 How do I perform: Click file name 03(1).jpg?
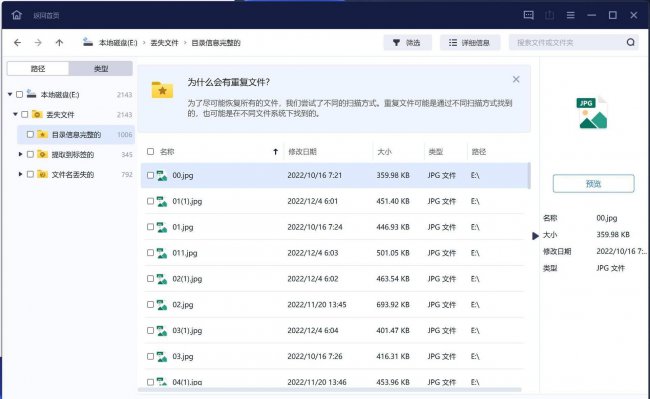pos(187,331)
